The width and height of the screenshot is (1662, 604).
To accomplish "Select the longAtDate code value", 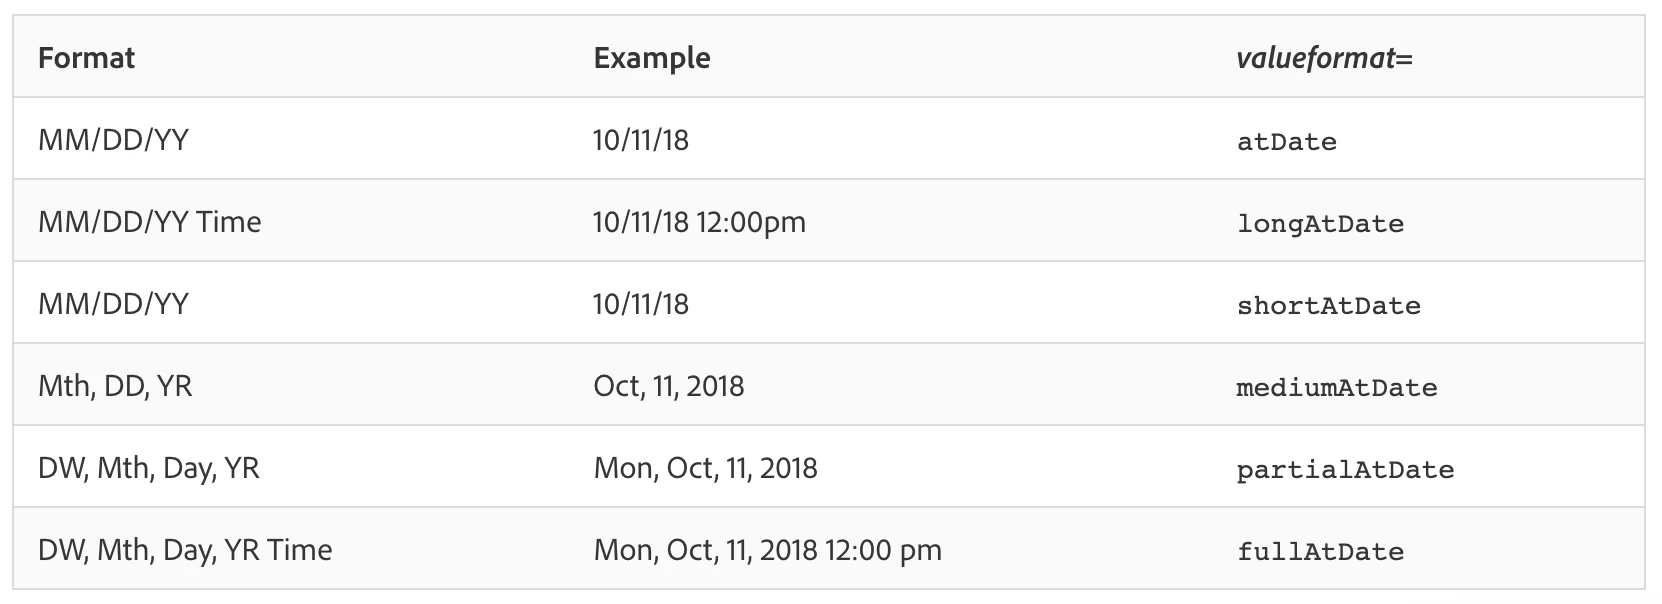I will [x=1320, y=224].
